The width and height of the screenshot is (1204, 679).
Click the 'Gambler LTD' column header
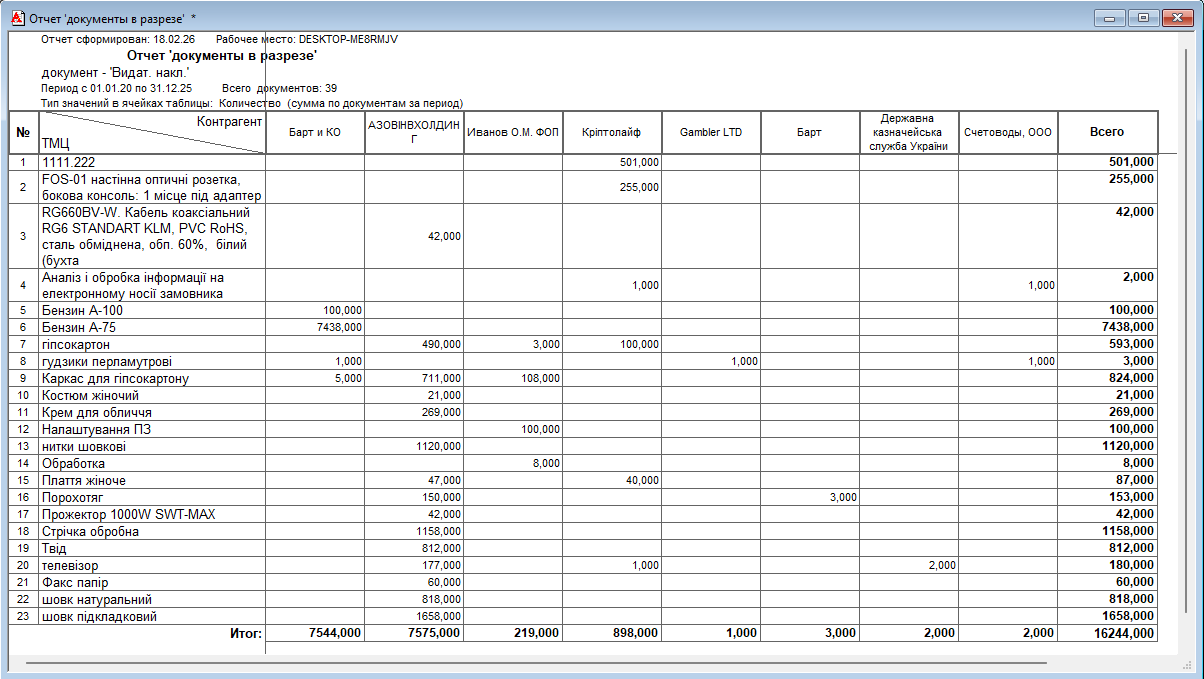[710, 132]
